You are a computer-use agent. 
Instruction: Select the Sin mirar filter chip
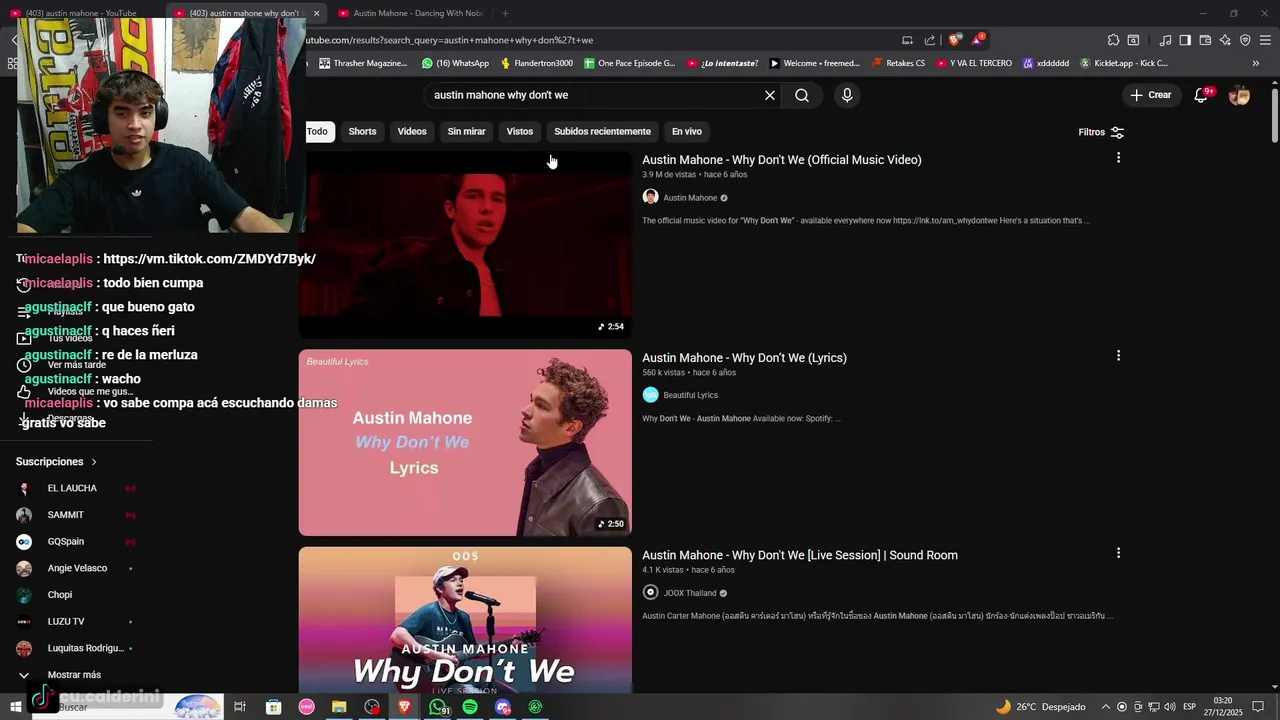click(x=466, y=132)
